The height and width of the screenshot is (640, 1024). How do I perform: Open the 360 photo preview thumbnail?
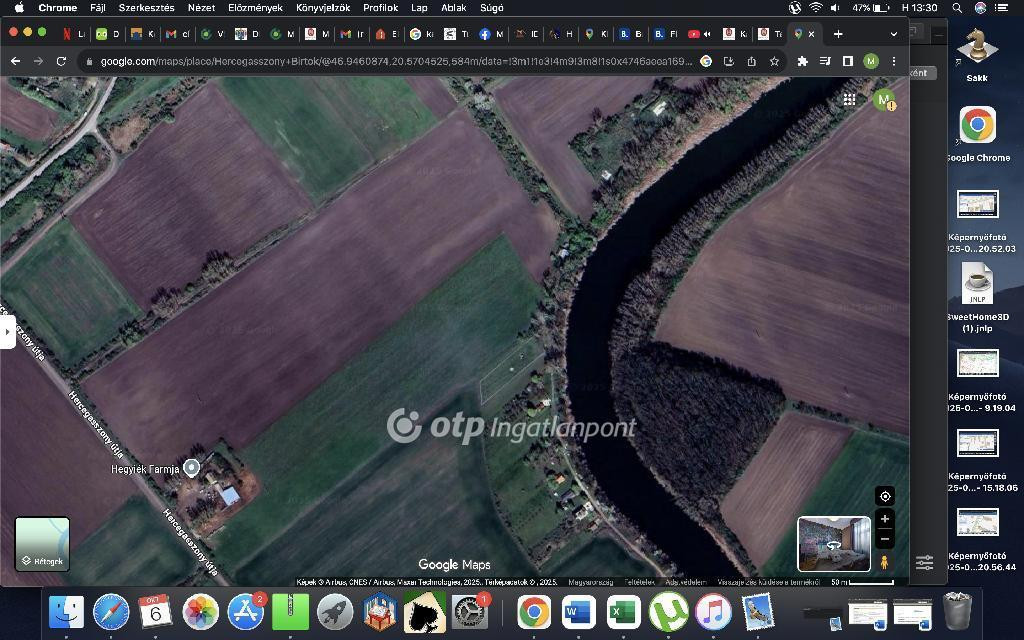[x=833, y=543]
